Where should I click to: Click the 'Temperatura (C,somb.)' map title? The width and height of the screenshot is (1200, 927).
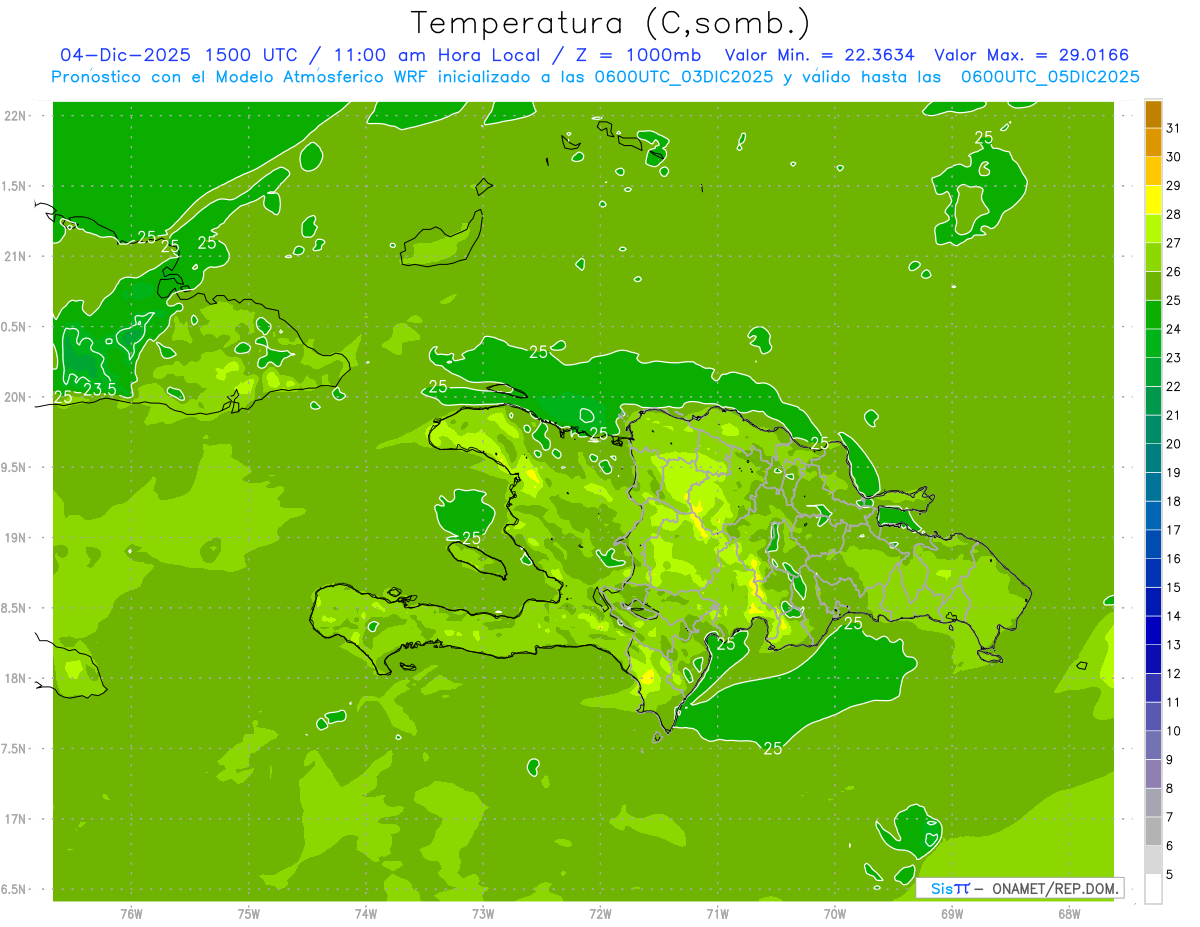611,22
